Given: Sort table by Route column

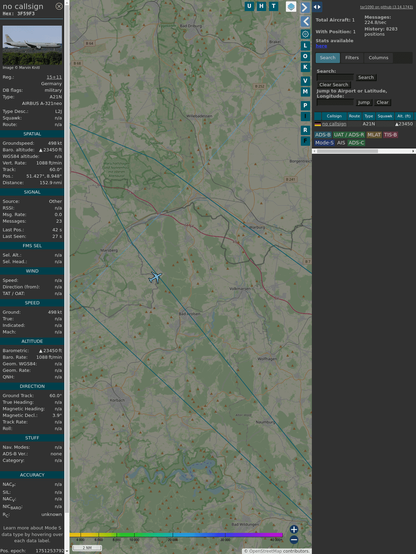Looking at the screenshot, I should coord(355,116).
